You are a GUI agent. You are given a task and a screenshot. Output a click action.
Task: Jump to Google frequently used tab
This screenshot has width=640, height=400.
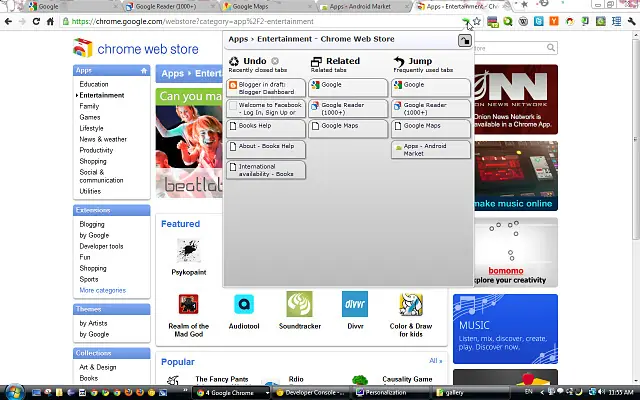pos(431,88)
